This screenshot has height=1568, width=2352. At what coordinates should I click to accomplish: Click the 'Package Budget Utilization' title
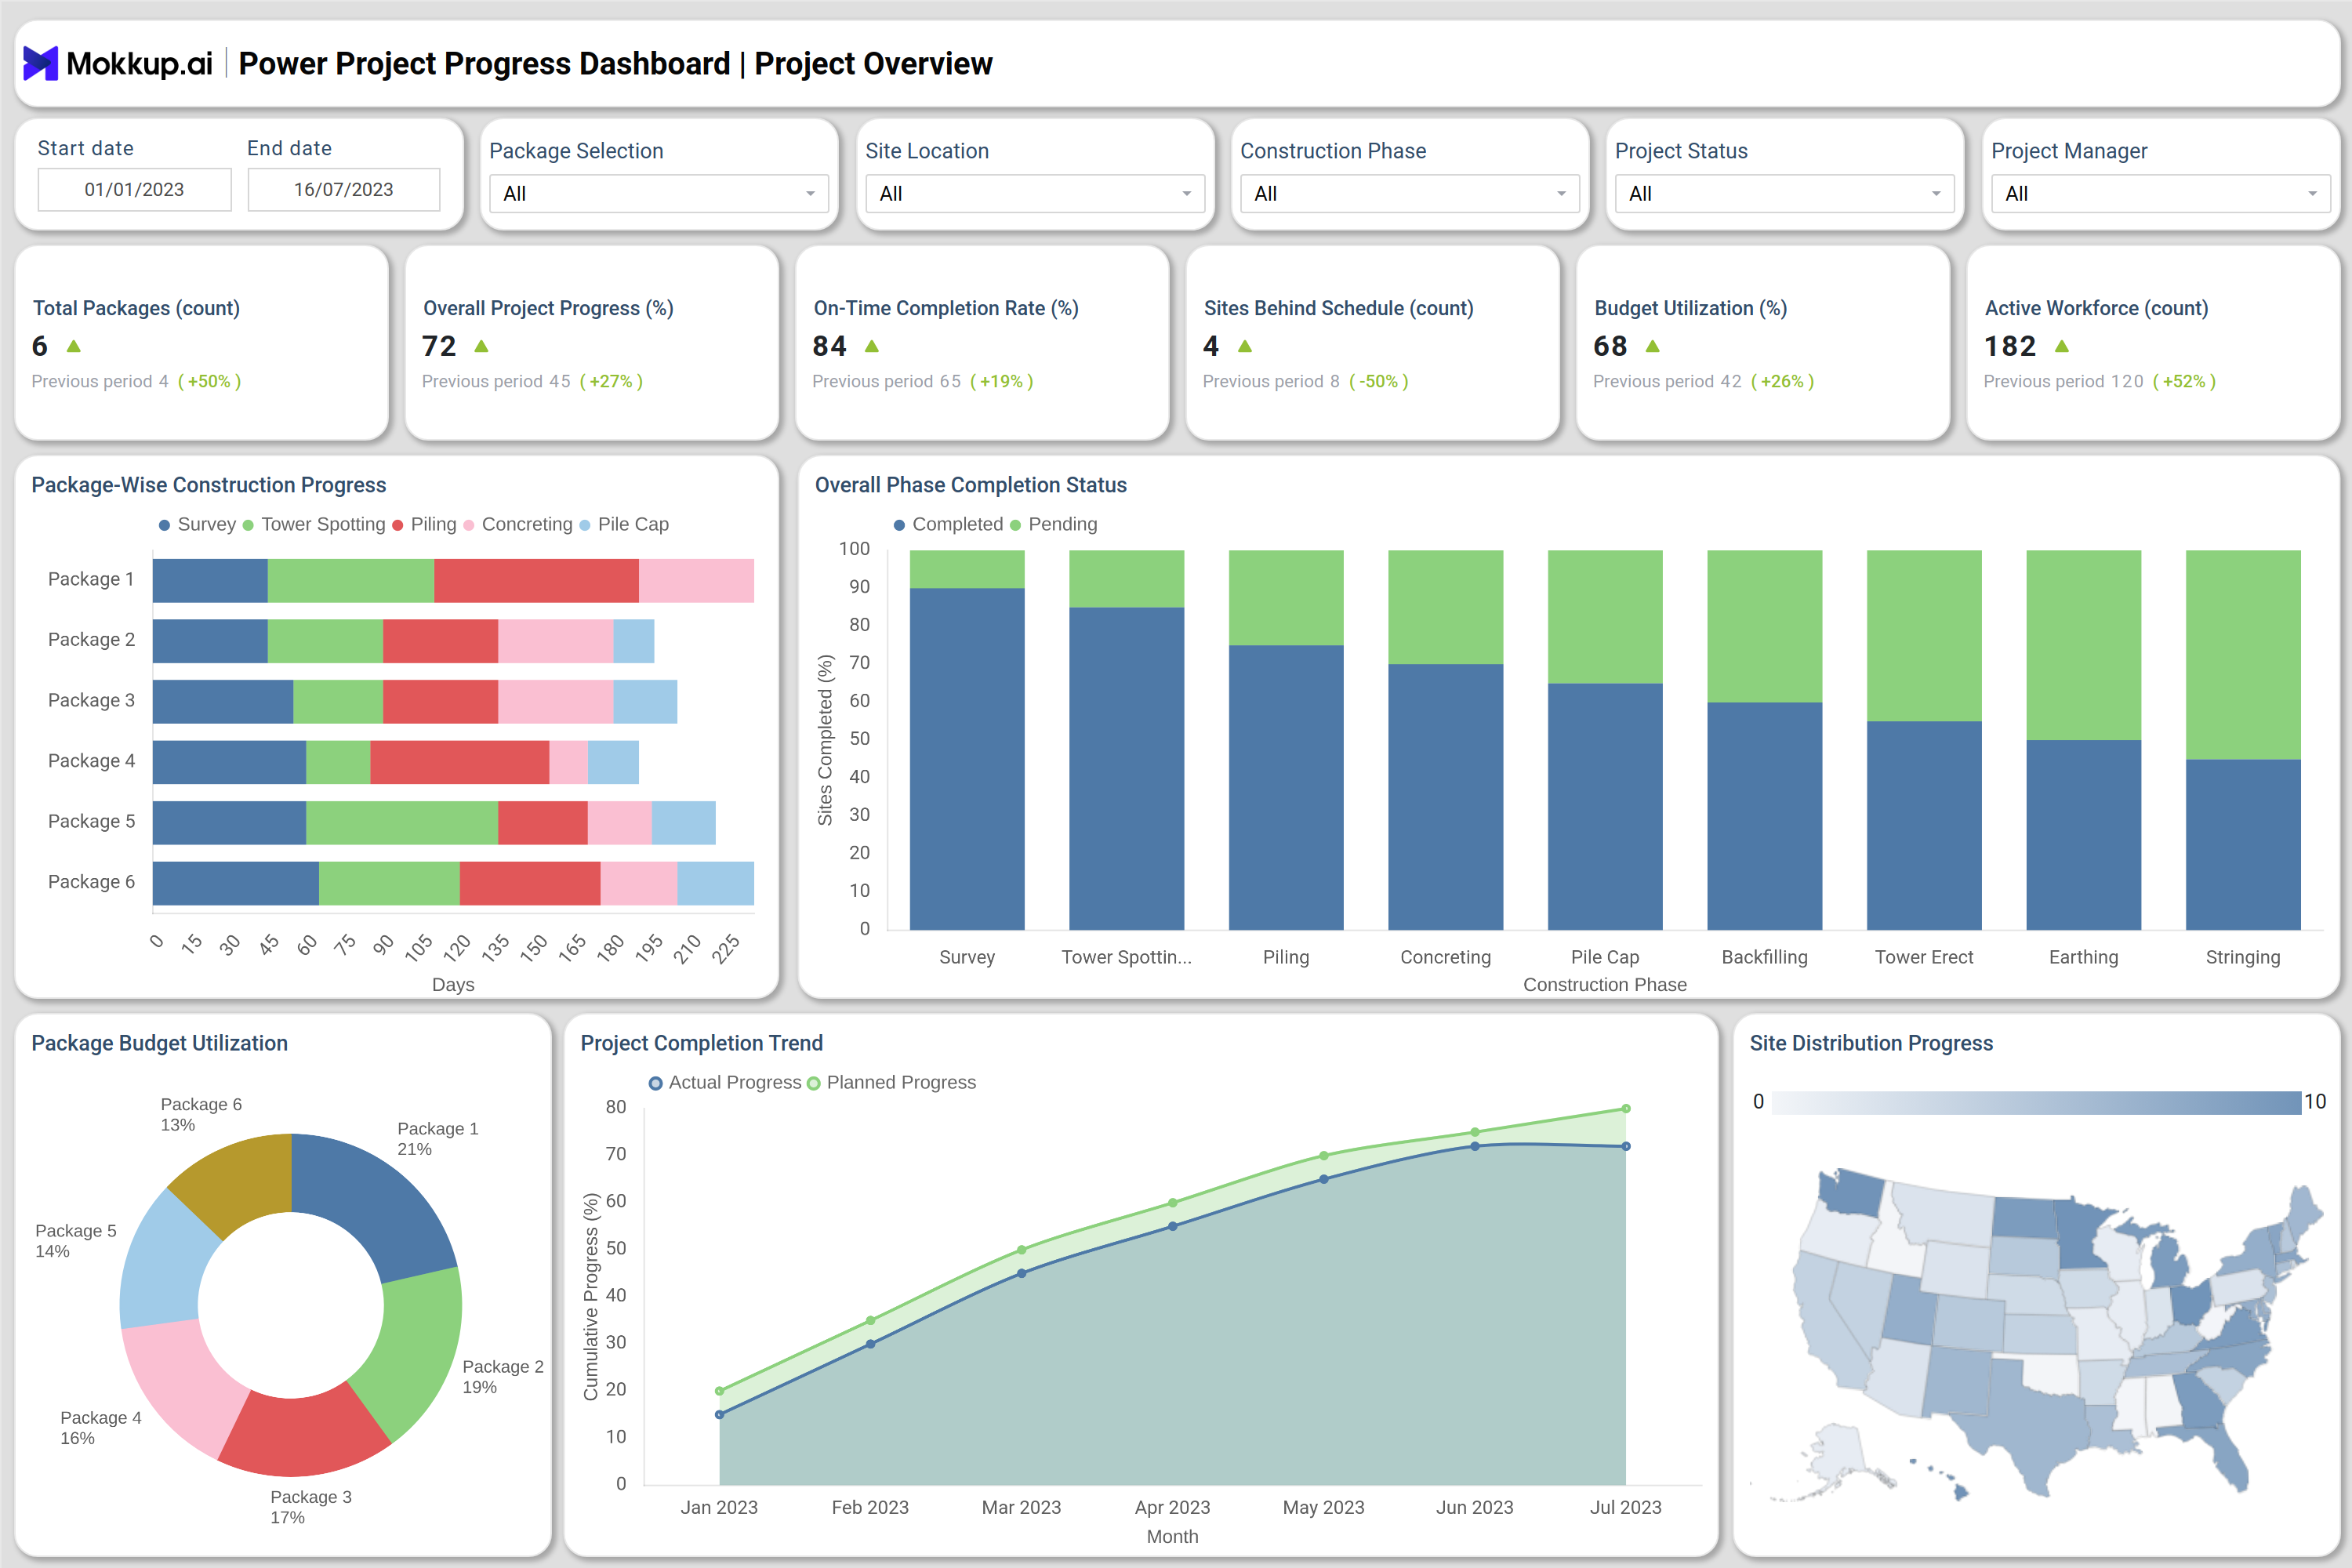click(x=159, y=1043)
